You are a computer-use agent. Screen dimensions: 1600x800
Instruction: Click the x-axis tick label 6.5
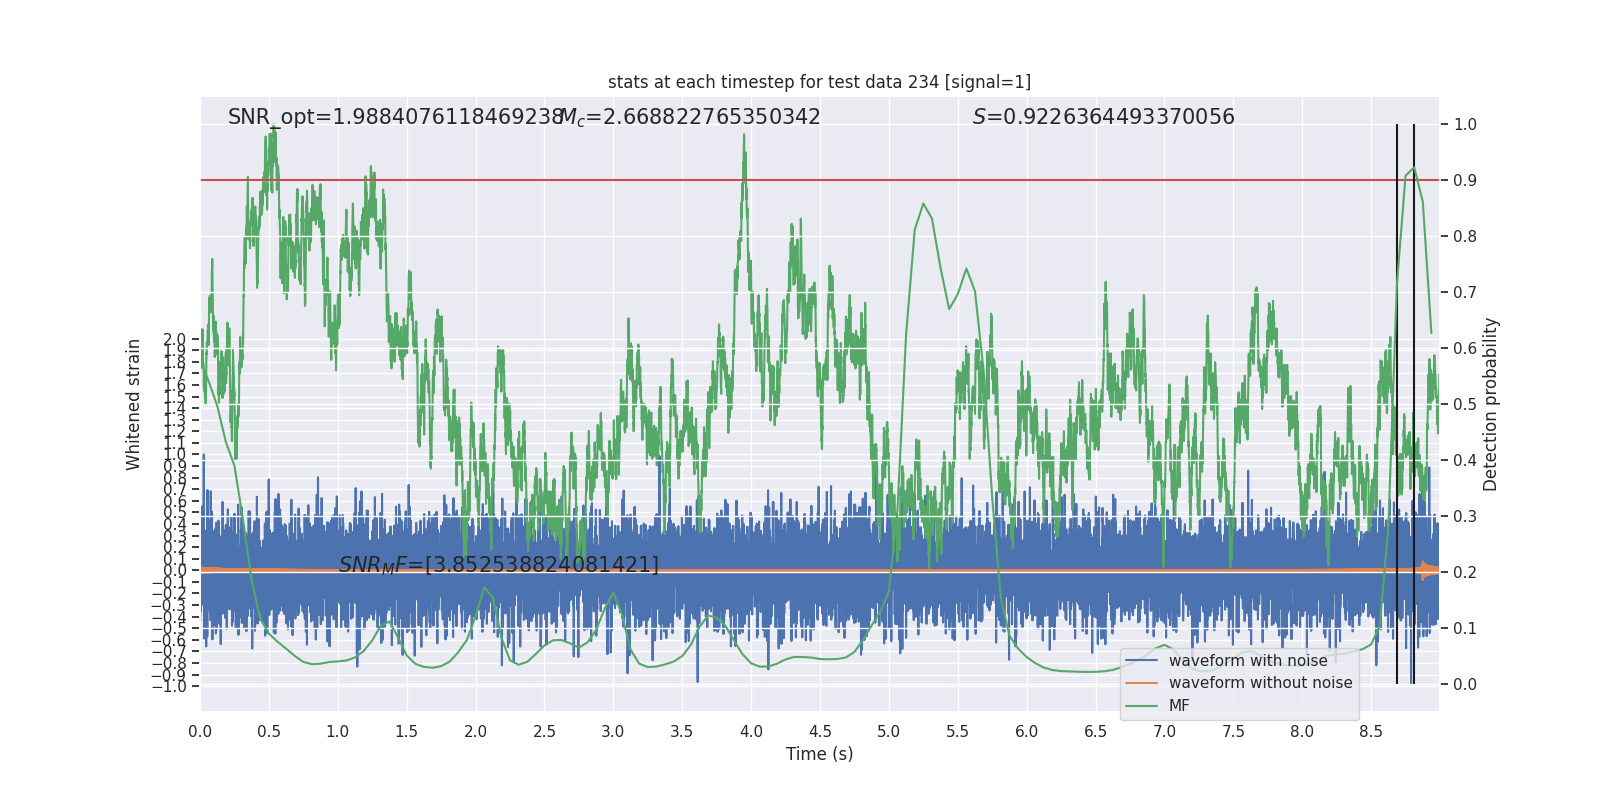click(x=1096, y=731)
